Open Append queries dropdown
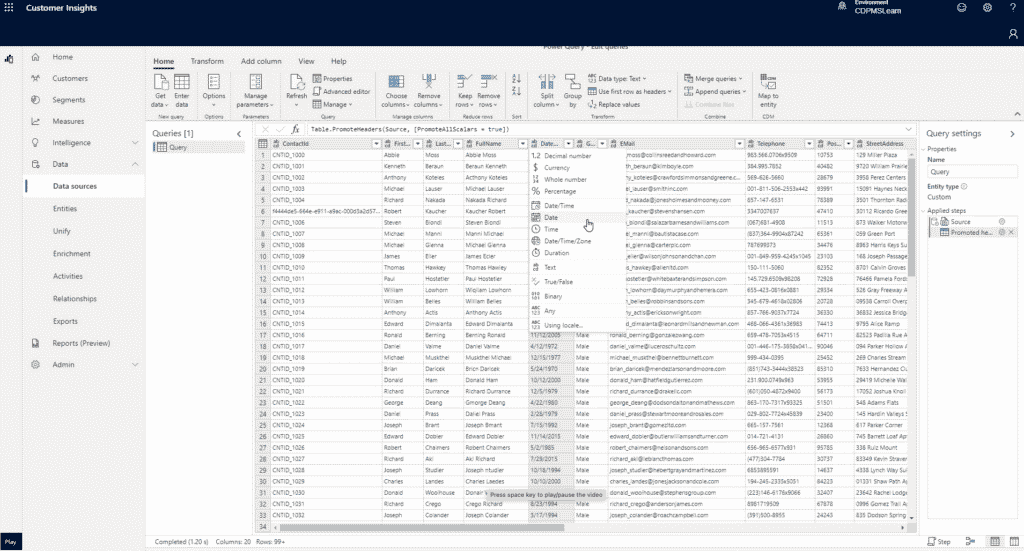The image size is (1024, 551). (x=715, y=91)
